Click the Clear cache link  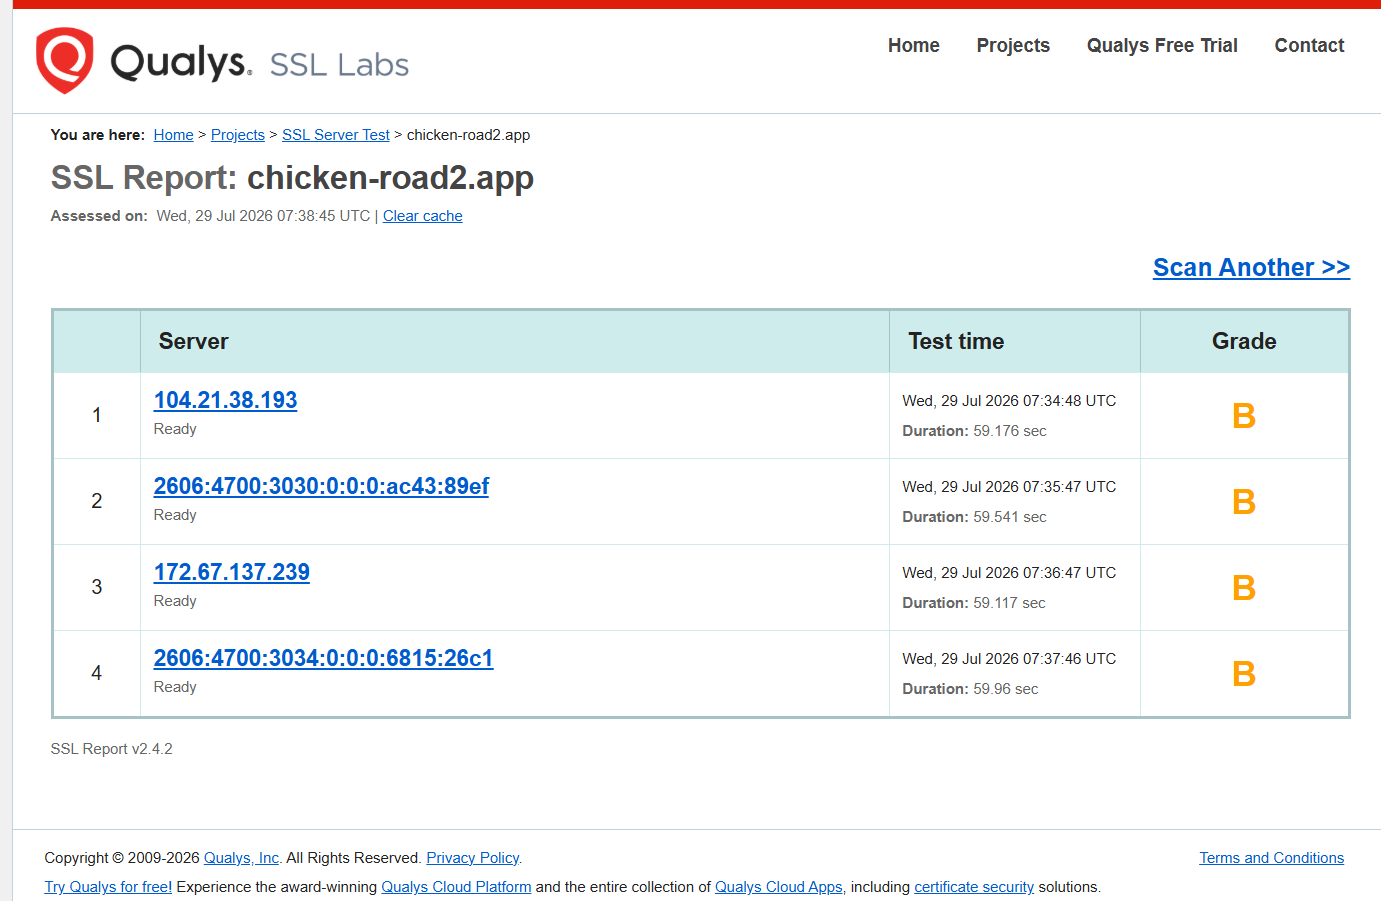click(423, 216)
